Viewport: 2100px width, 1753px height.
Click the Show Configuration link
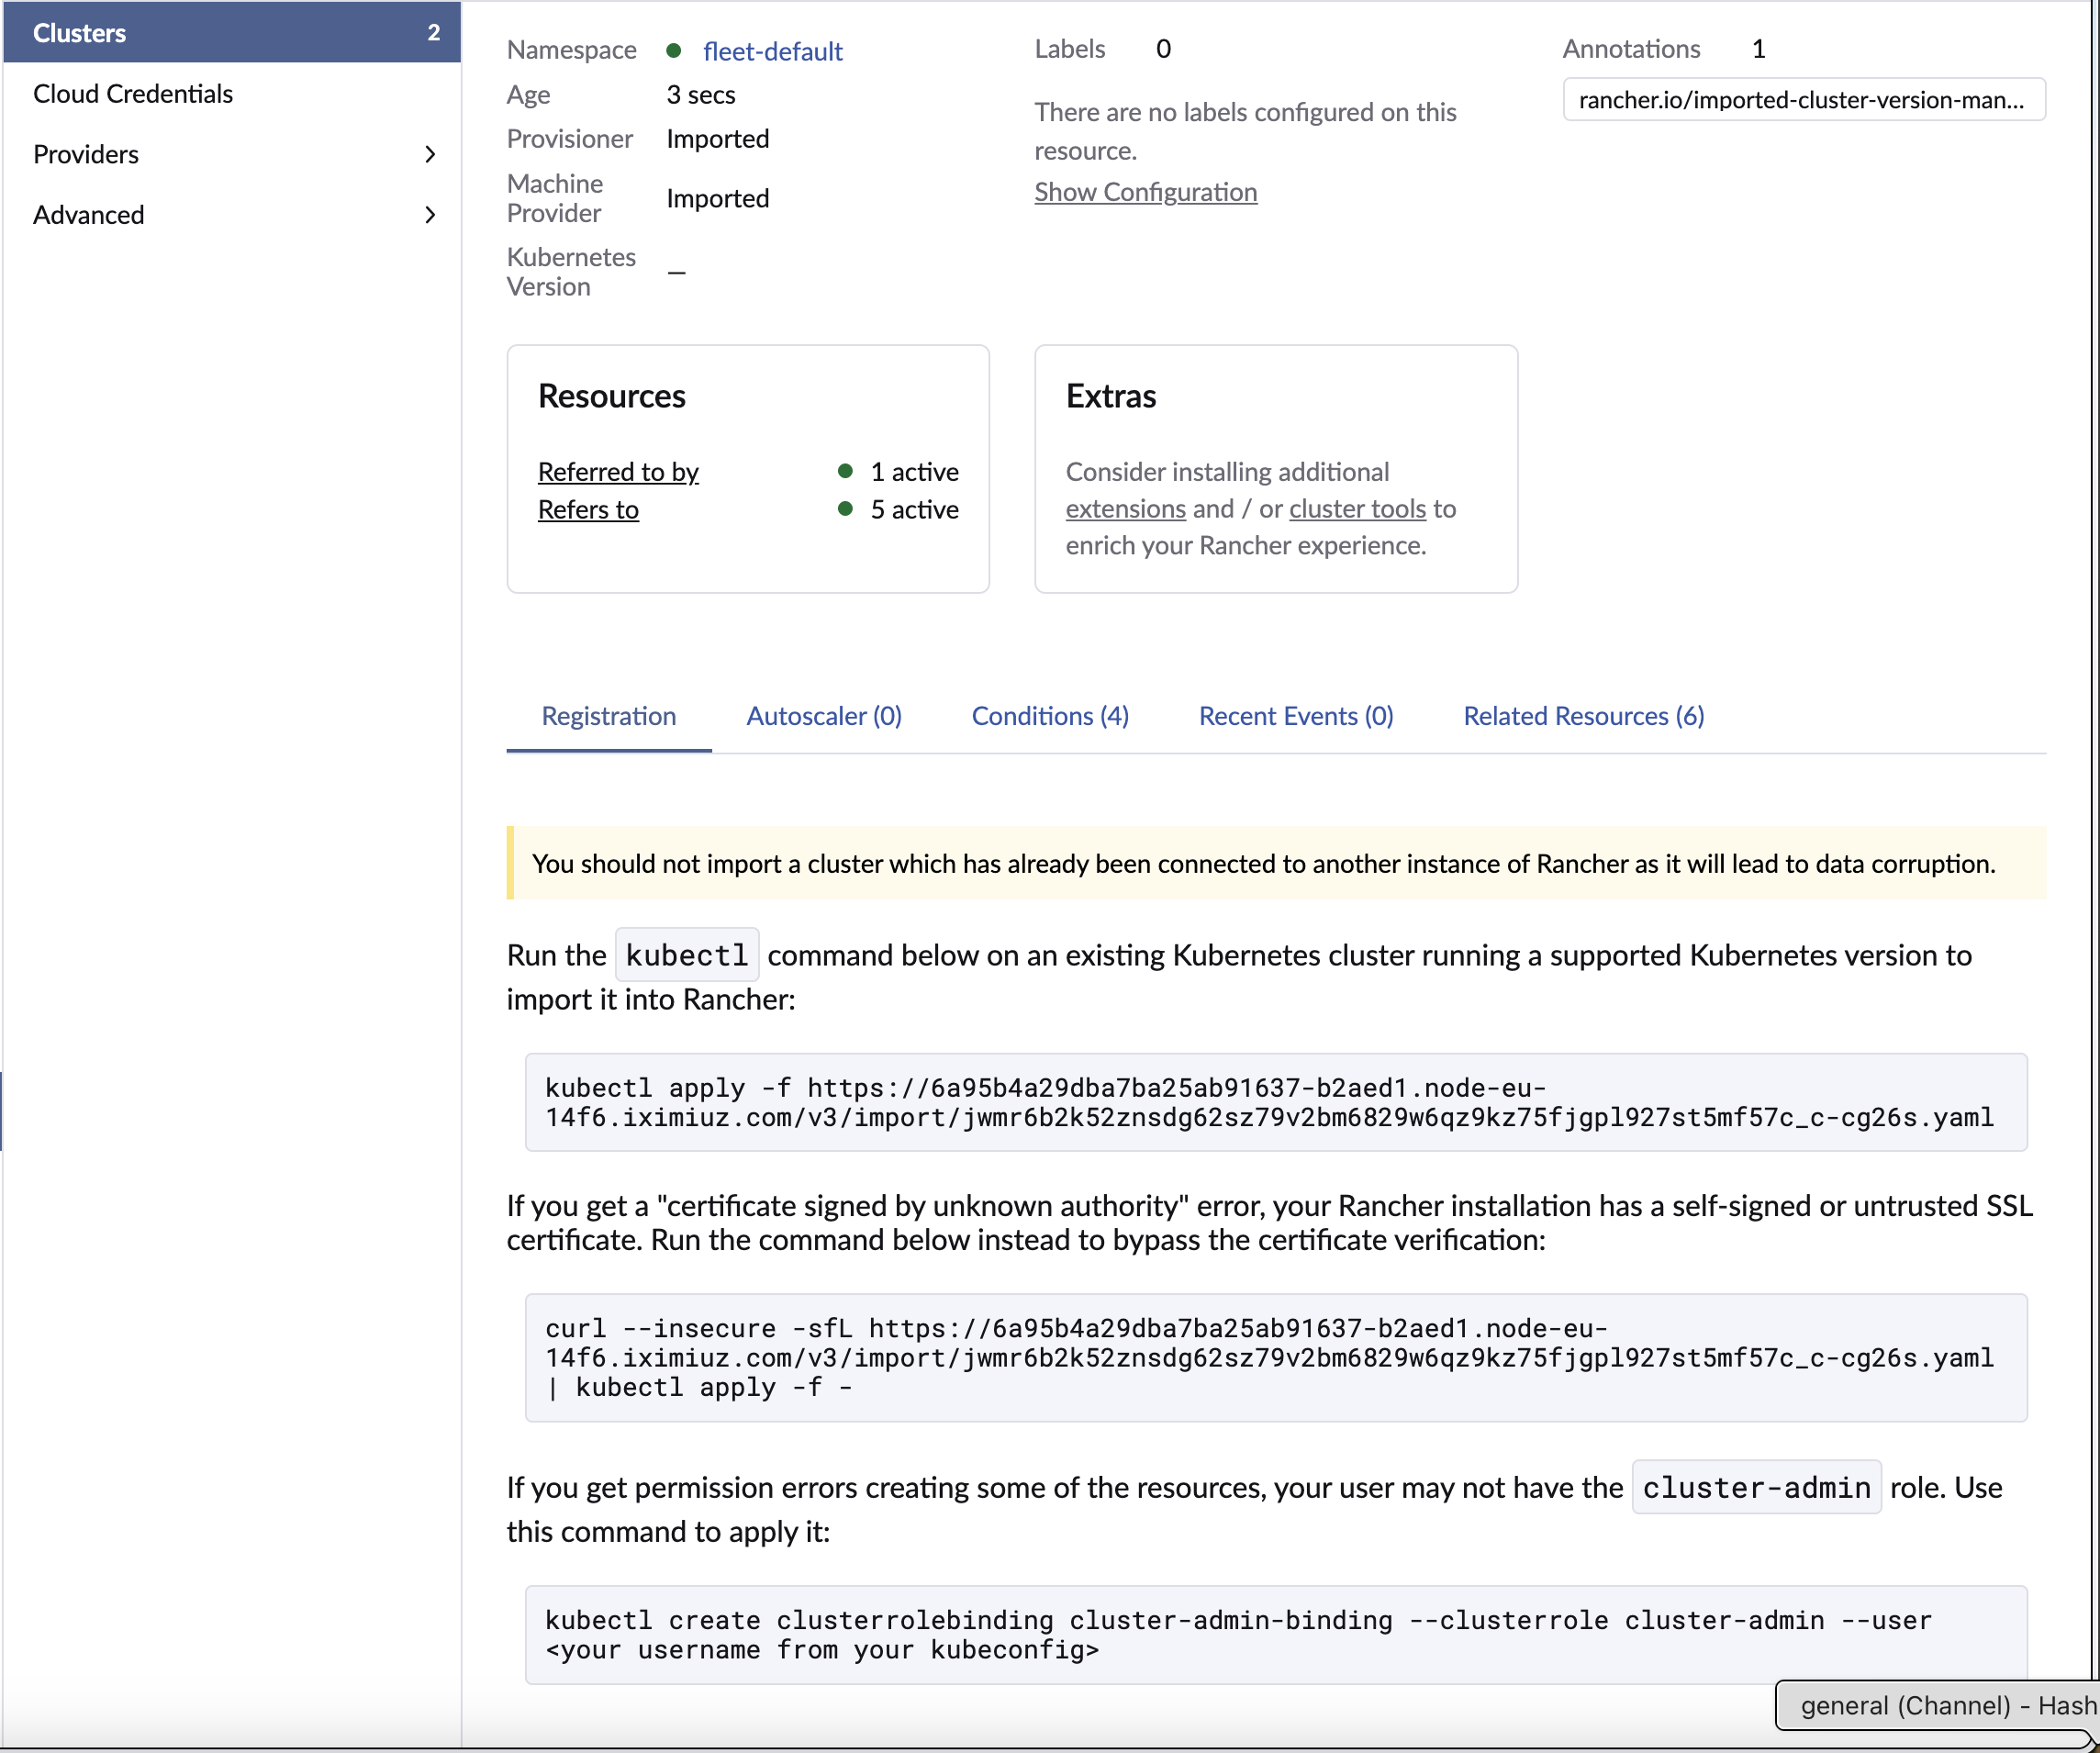[1146, 192]
